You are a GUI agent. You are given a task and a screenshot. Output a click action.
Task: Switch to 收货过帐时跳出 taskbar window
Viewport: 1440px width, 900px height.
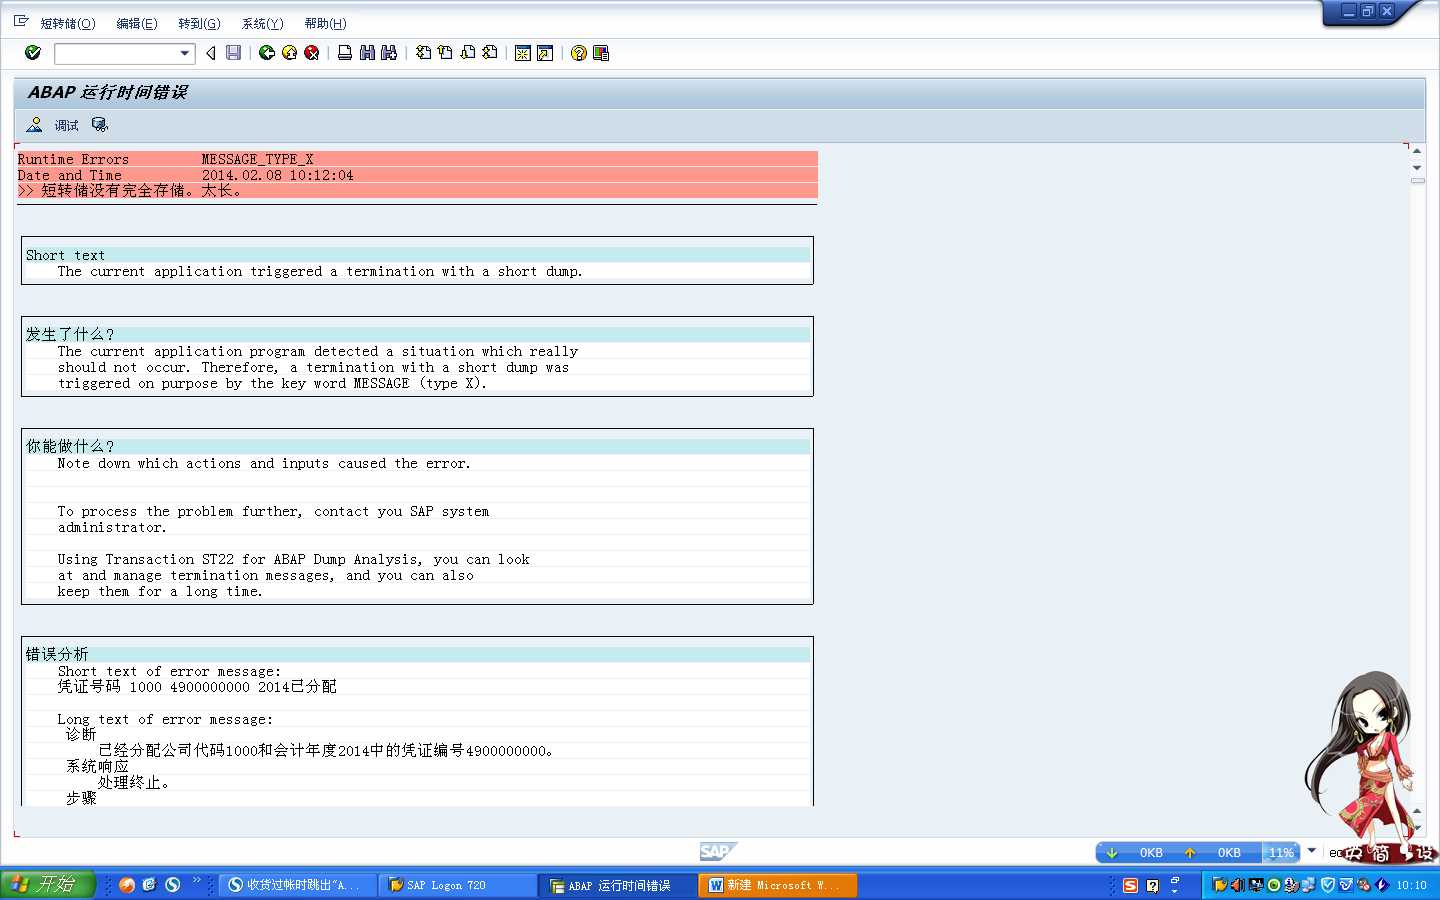298,885
